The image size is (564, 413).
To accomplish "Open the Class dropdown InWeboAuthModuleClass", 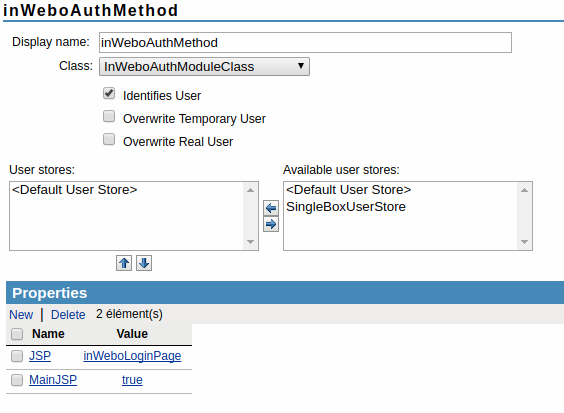I will click(204, 67).
